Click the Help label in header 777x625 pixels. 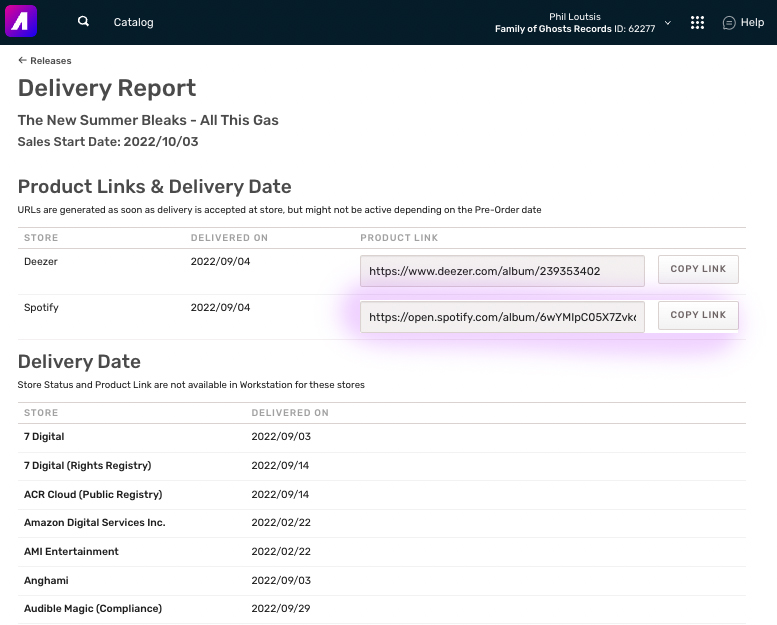[752, 23]
